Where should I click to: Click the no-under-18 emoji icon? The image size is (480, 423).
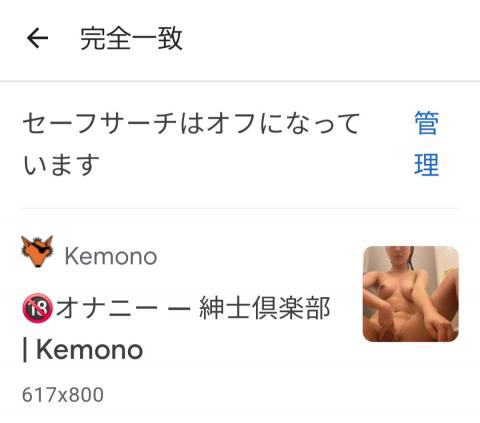coord(37,308)
